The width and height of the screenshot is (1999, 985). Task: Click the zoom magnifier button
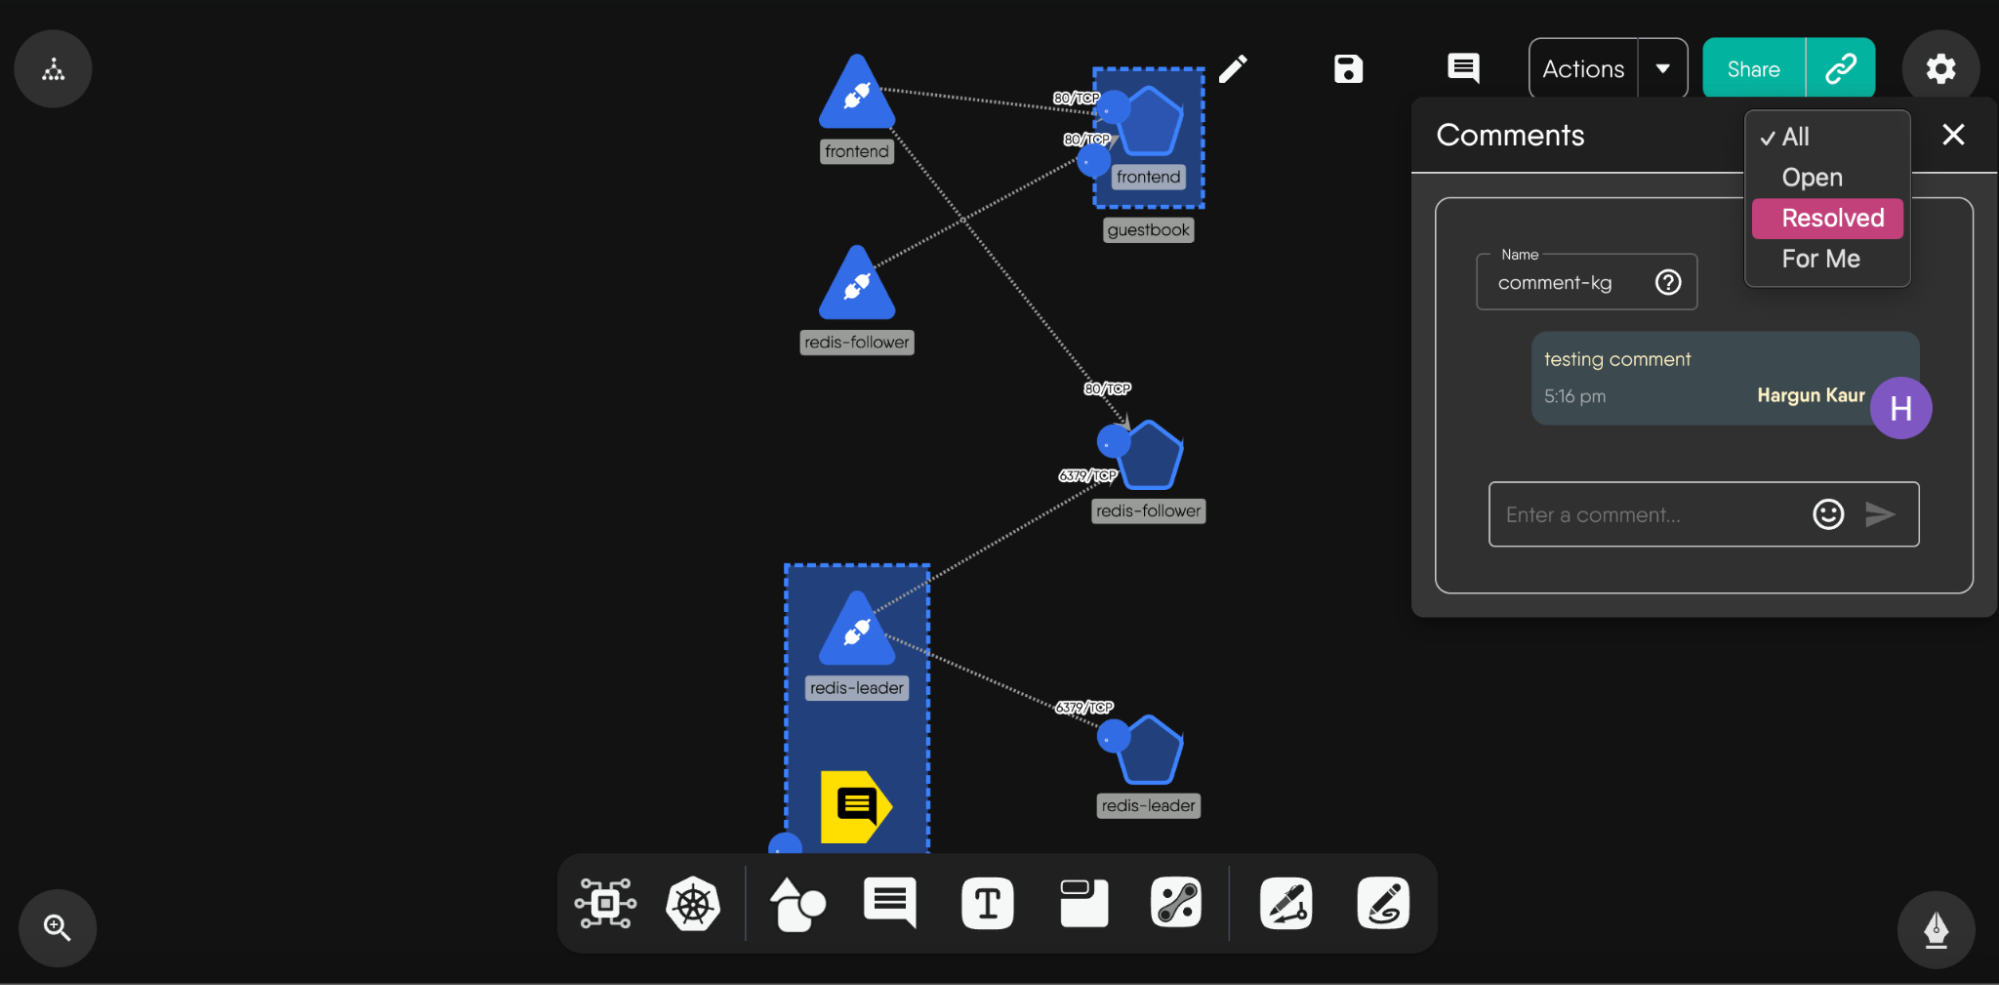click(57, 928)
